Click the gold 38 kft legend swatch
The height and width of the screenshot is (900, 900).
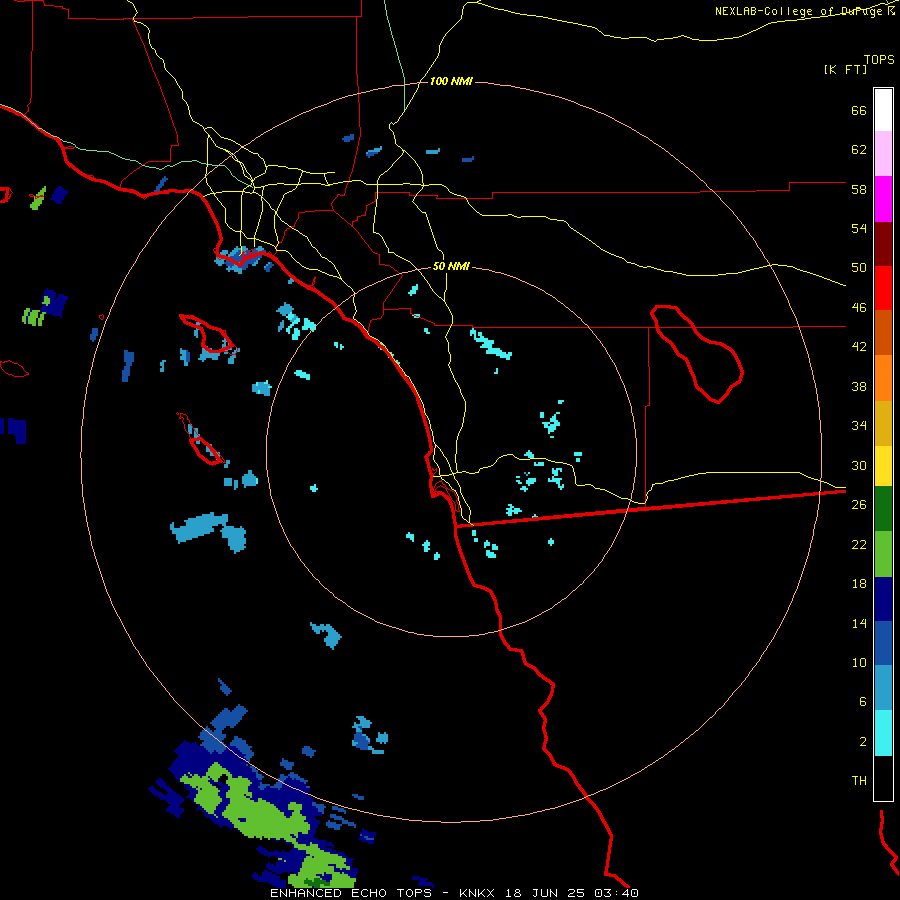click(x=883, y=423)
